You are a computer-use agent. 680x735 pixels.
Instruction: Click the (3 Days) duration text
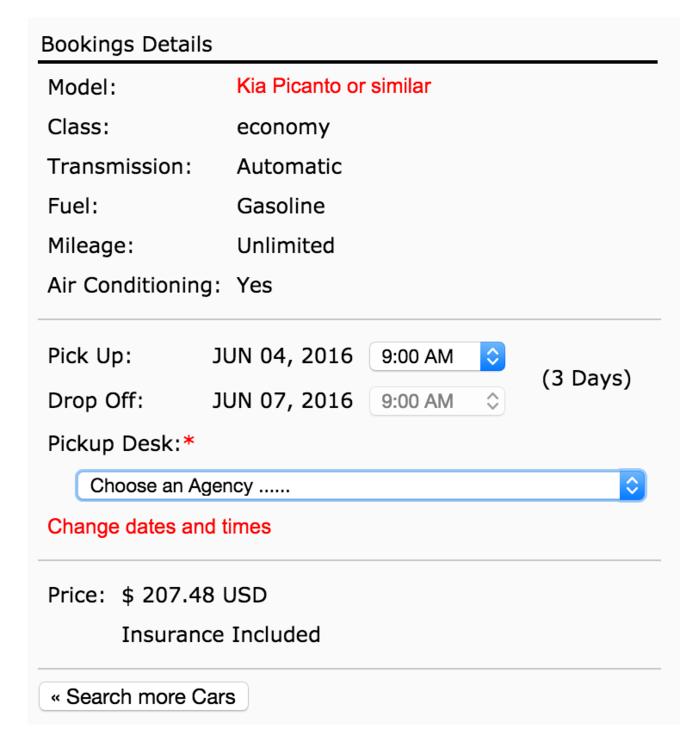[x=586, y=380]
